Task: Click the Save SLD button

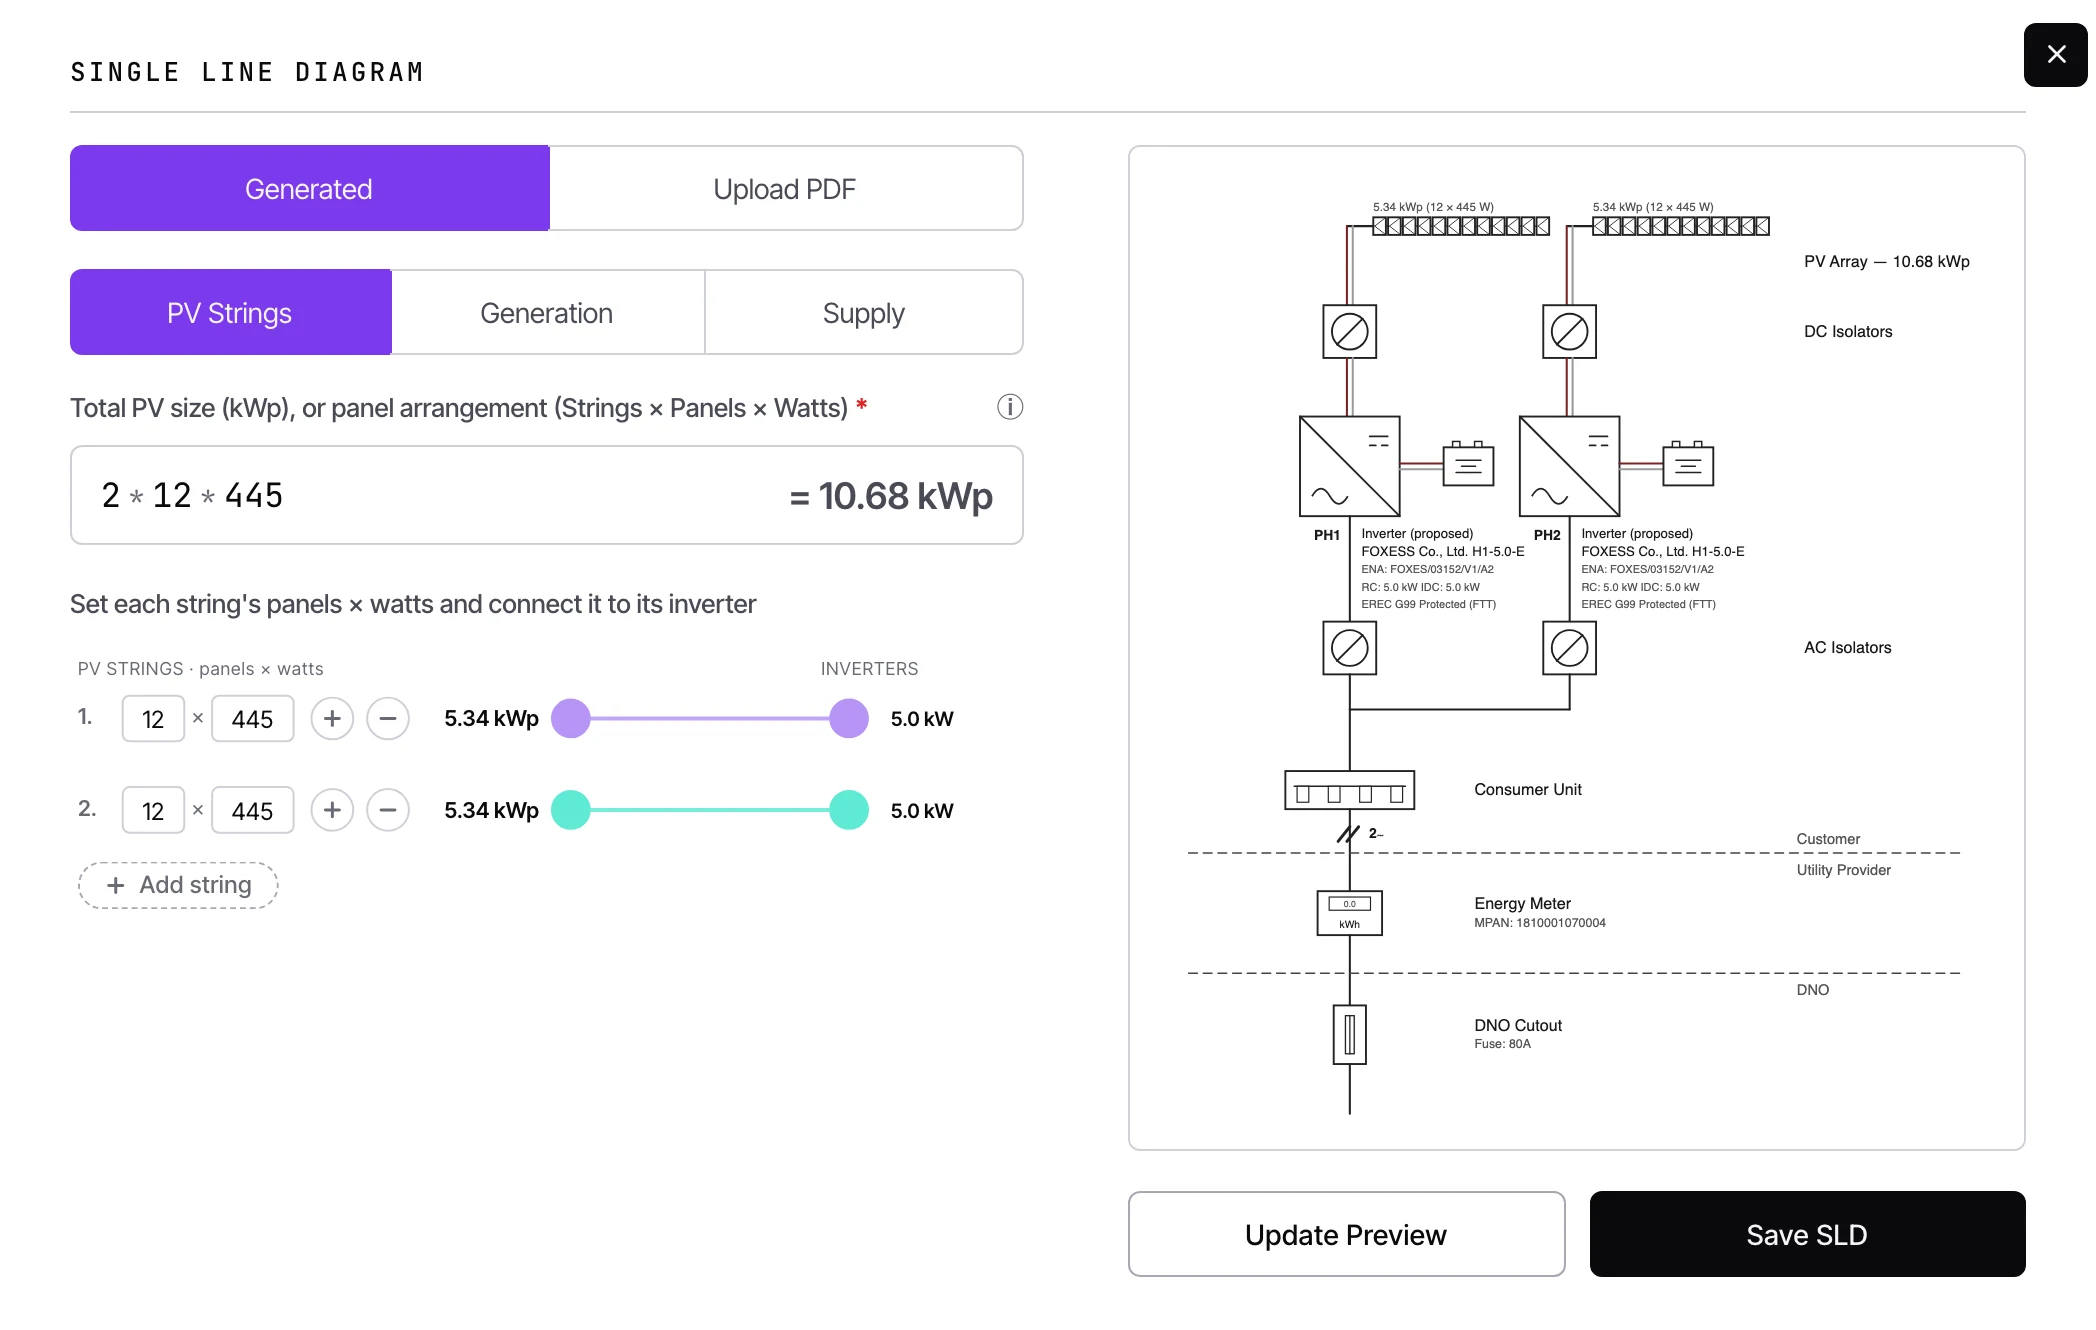Action: pos(1807,1234)
